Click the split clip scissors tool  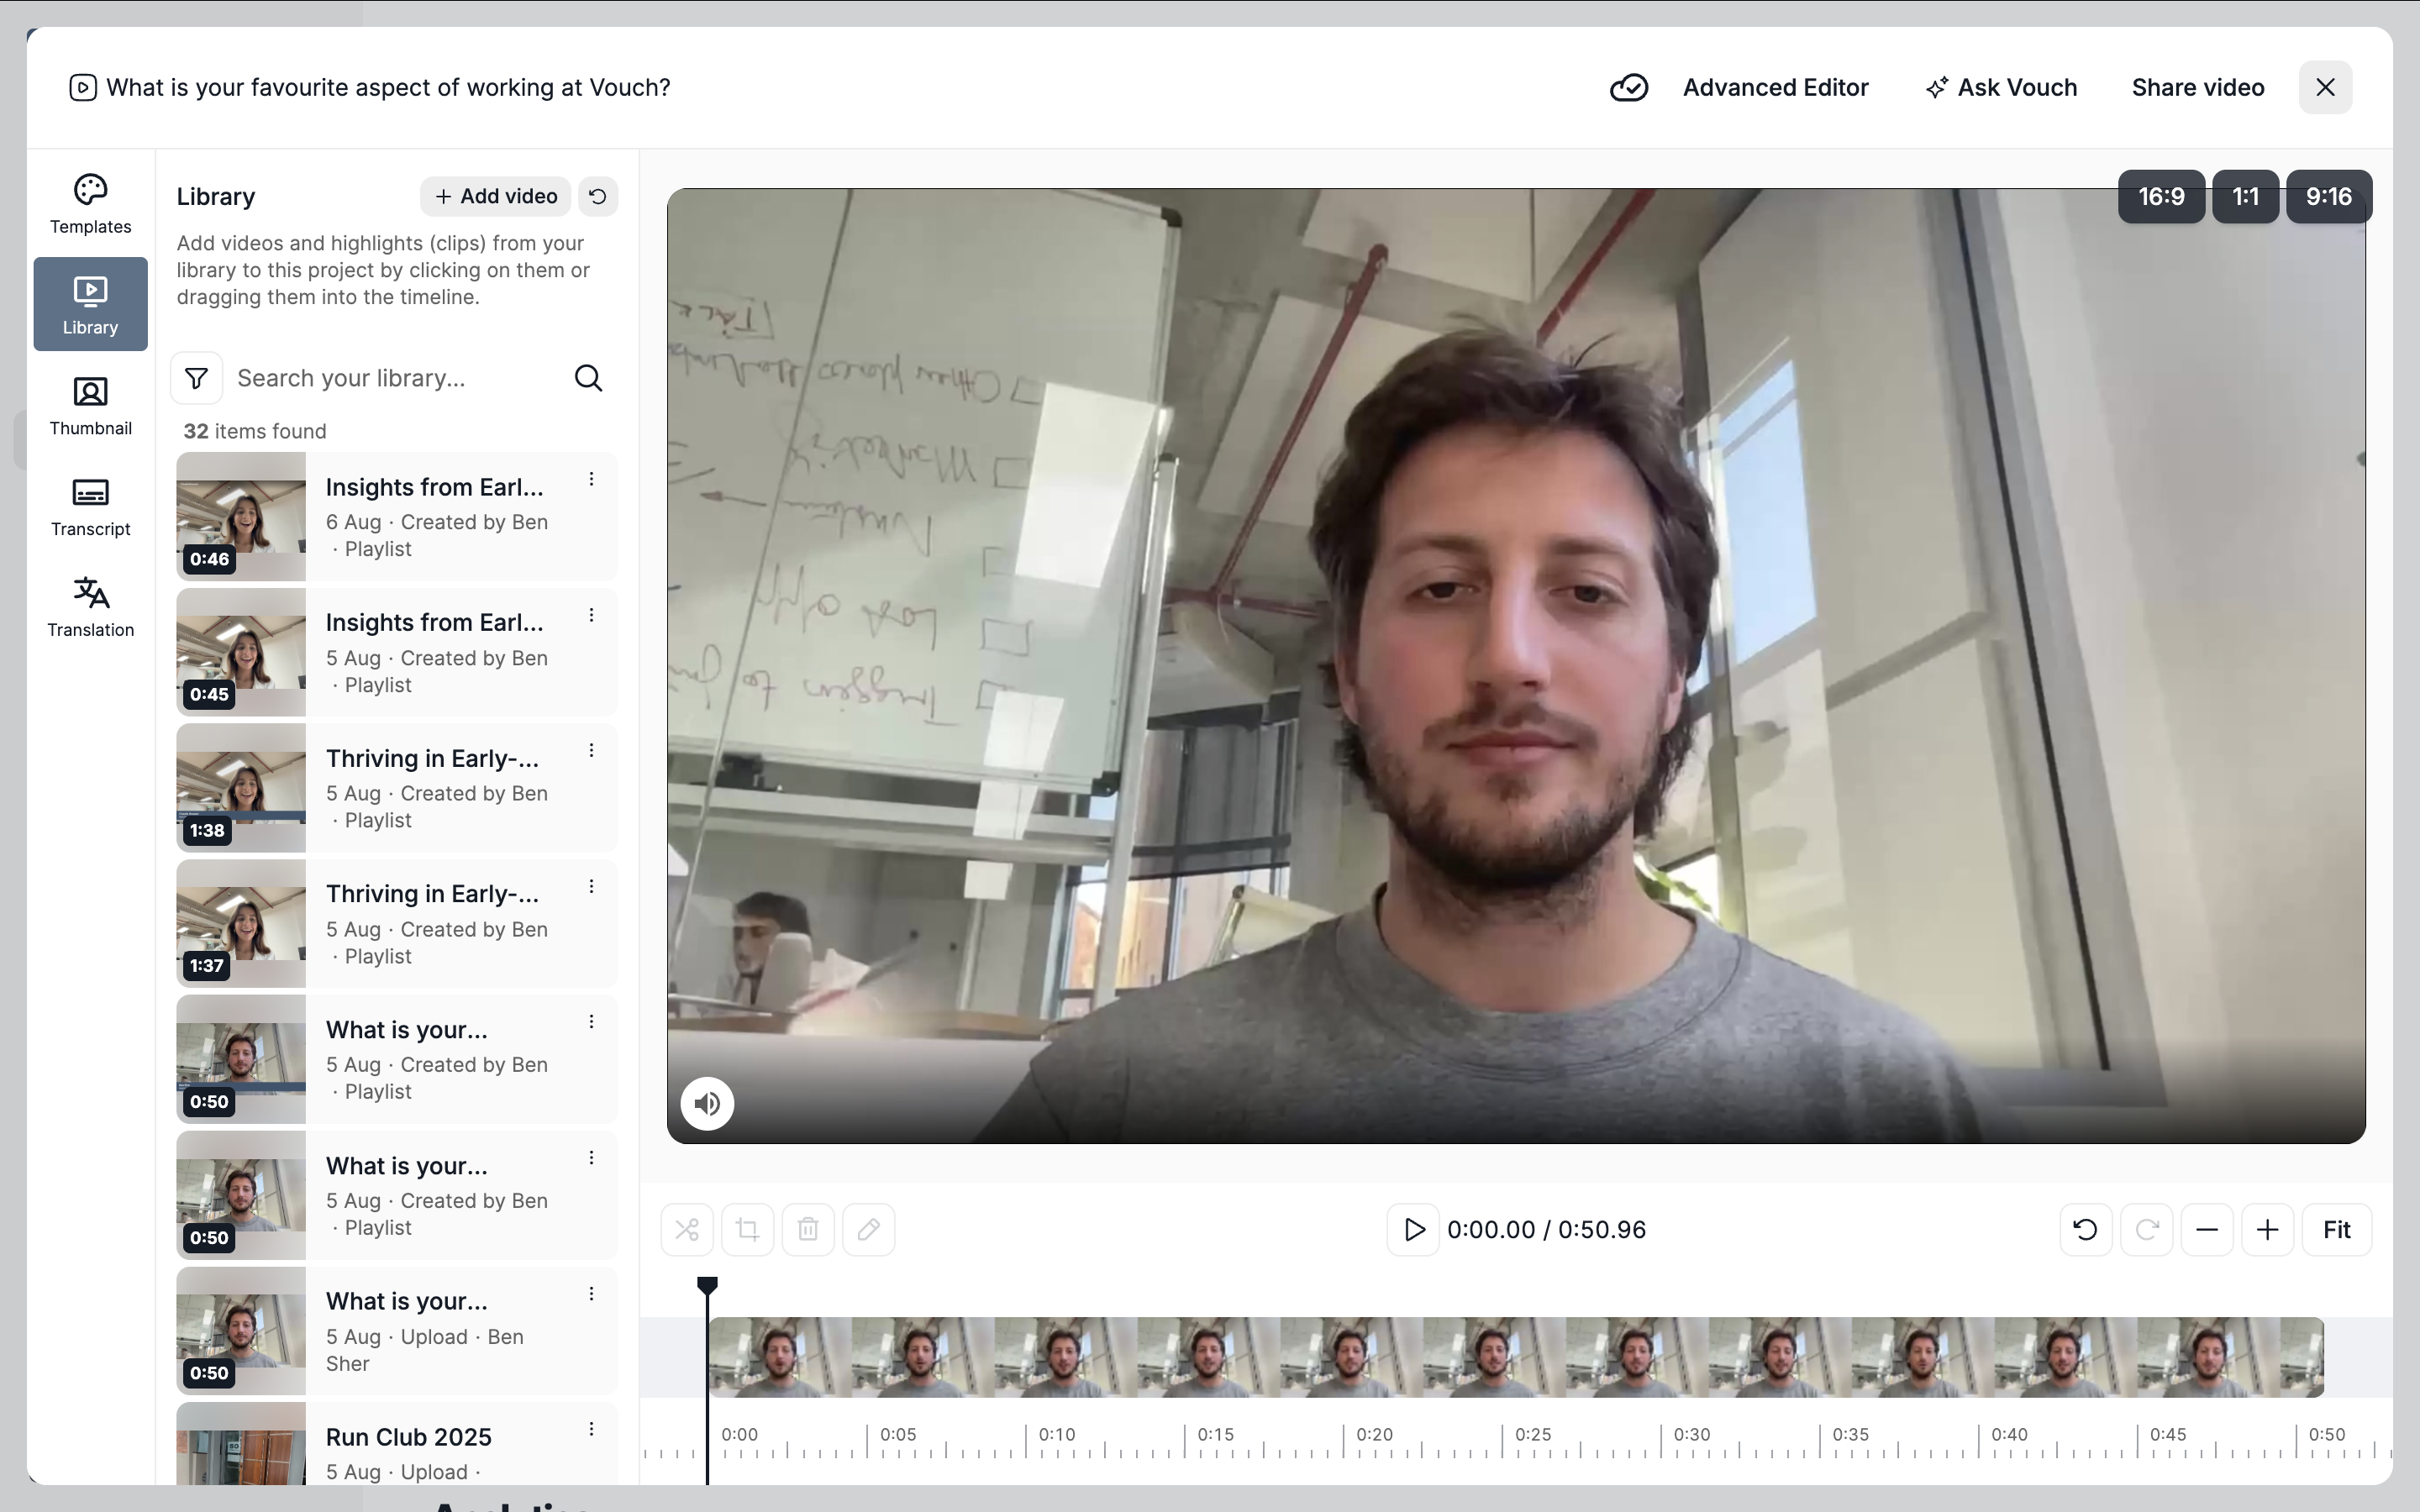pyautogui.click(x=687, y=1230)
